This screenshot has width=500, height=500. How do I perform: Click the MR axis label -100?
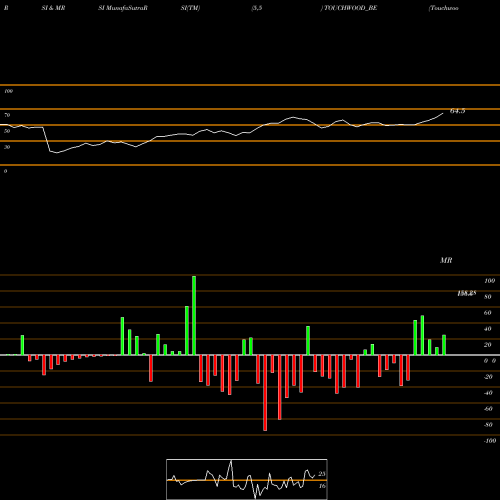pyautogui.click(x=490, y=441)
